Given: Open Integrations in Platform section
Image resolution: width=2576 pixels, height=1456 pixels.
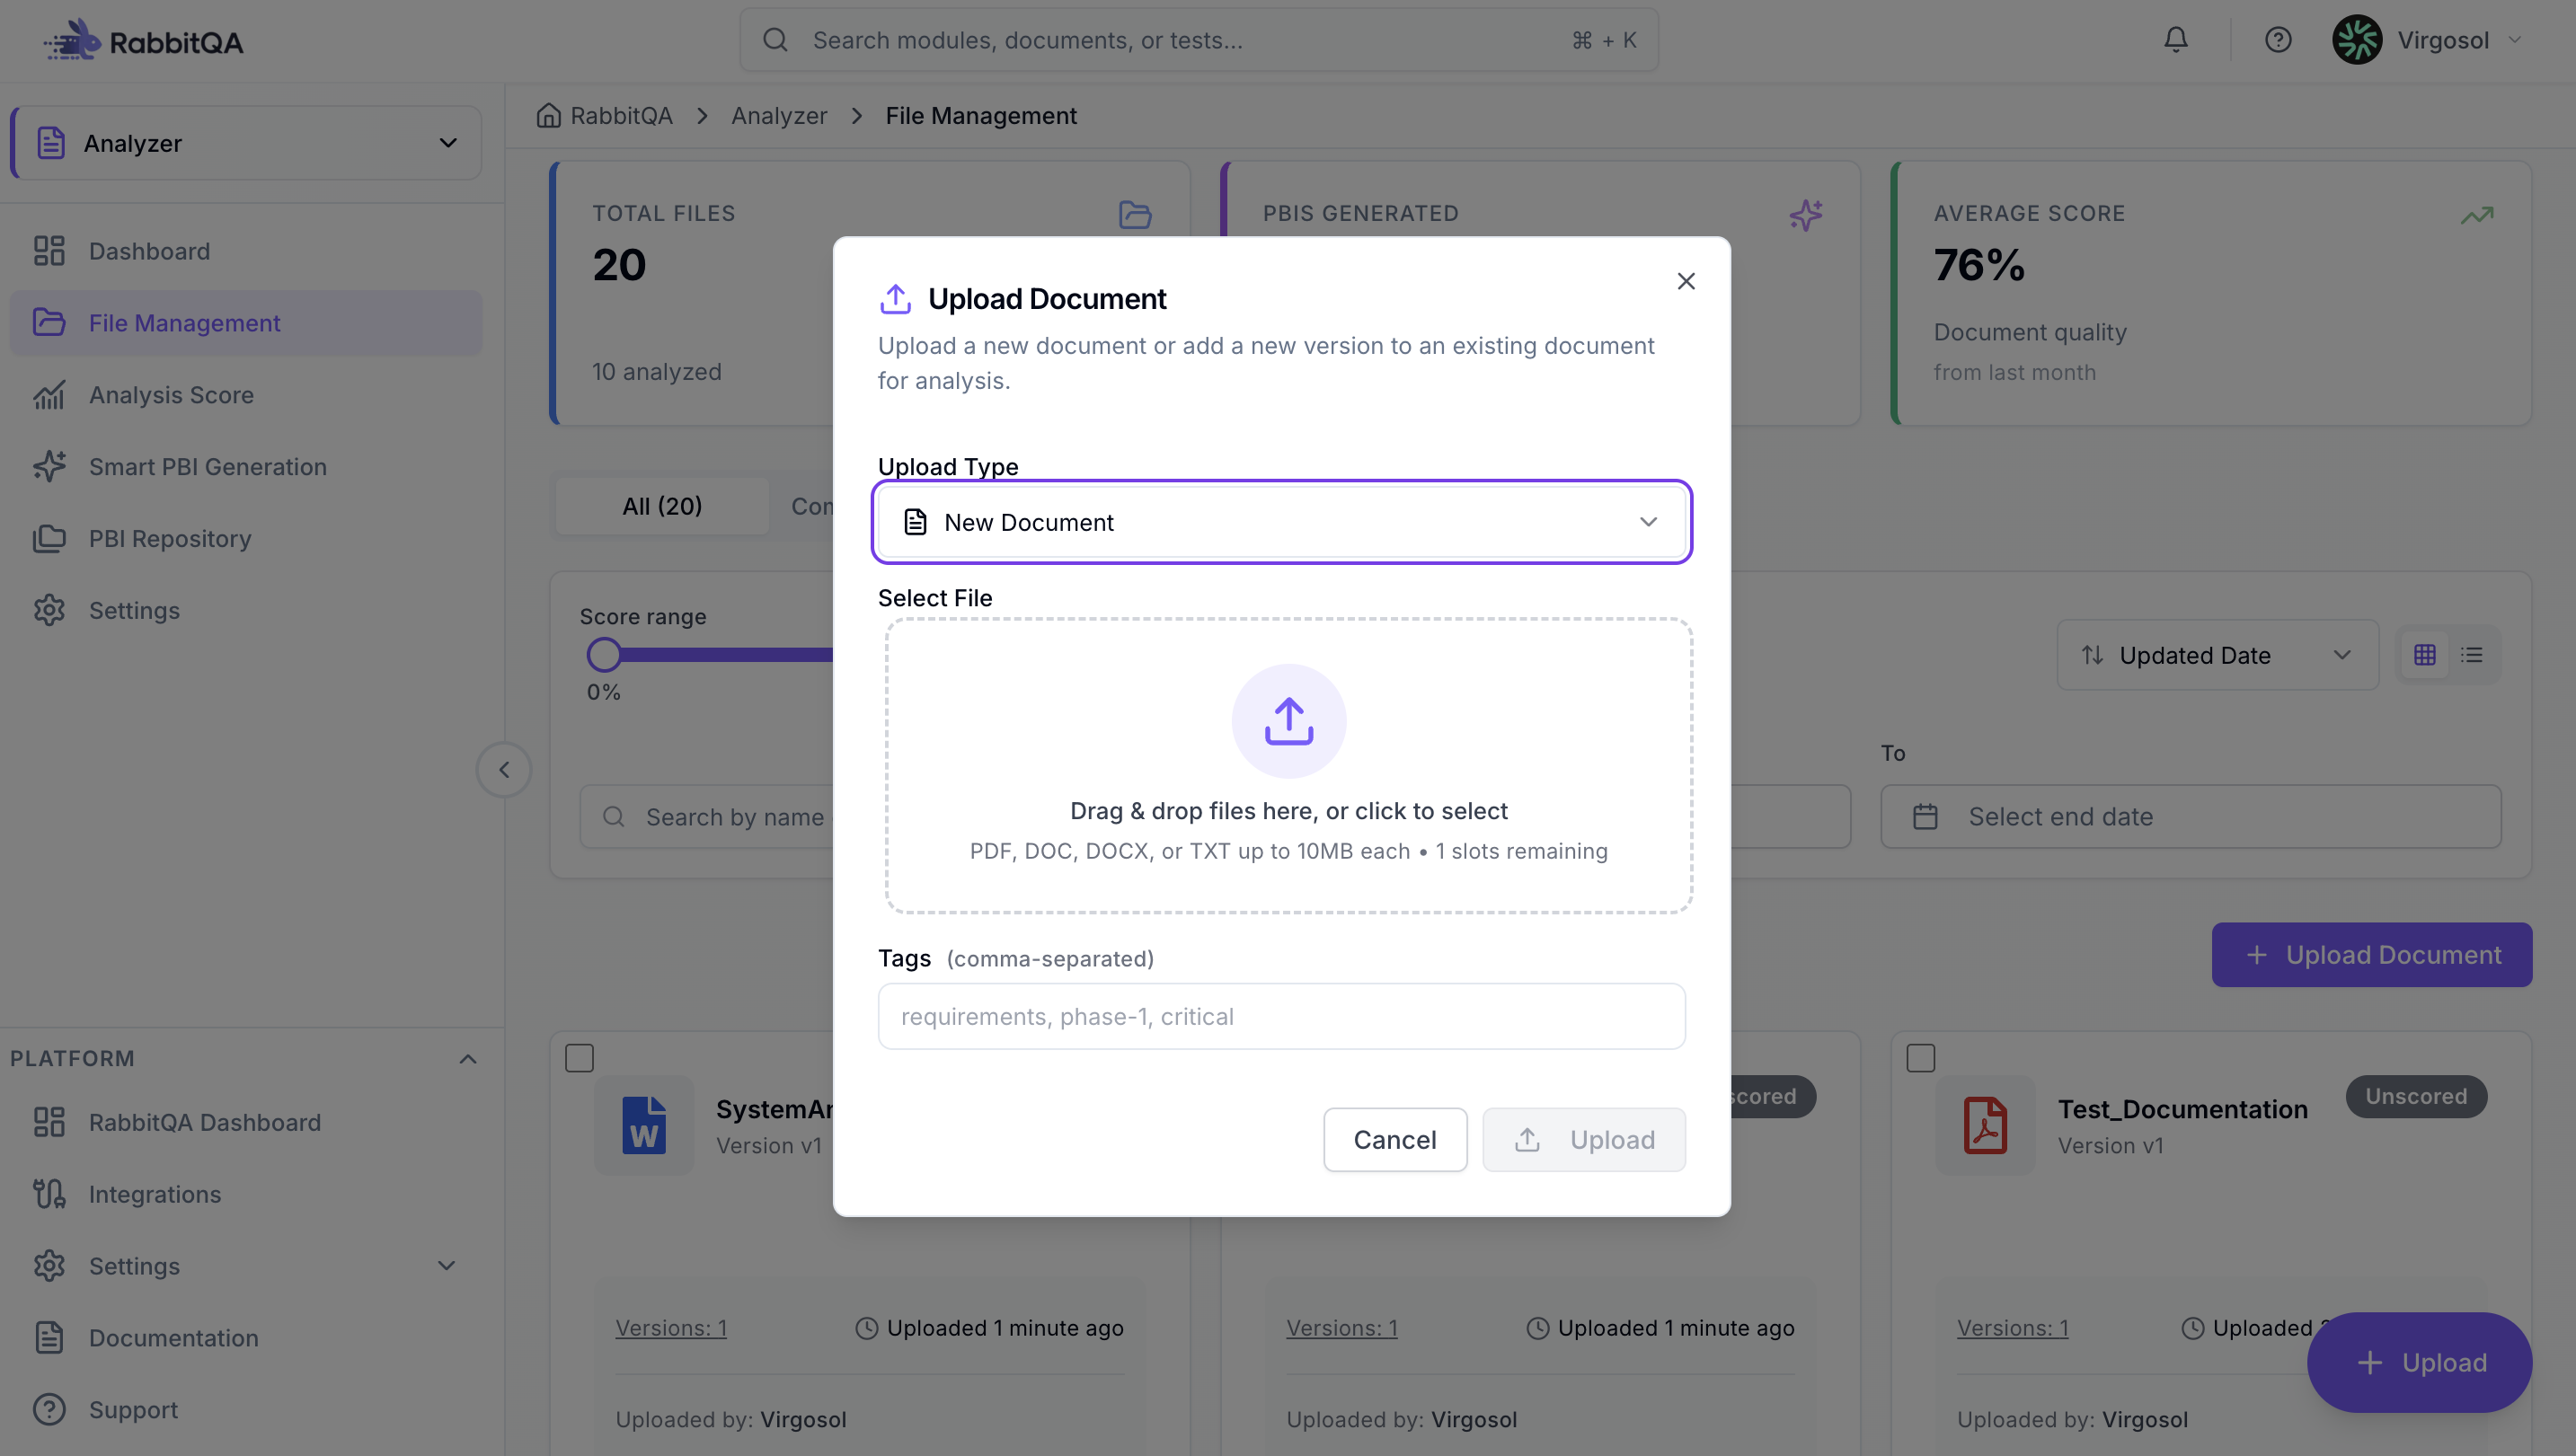Looking at the screenshot, I should [246, 1195].
